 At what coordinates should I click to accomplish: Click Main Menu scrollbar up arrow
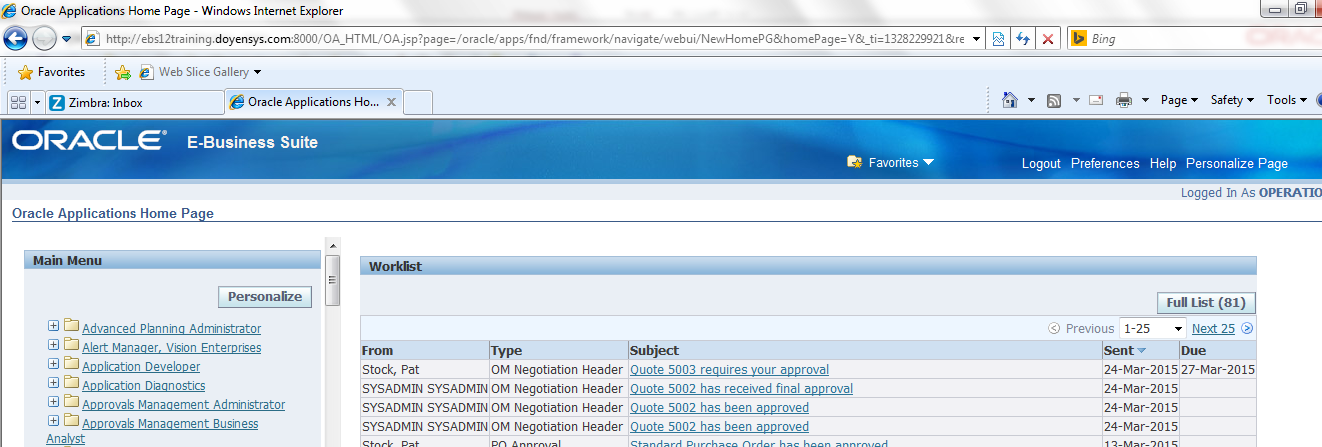point(334,245)
